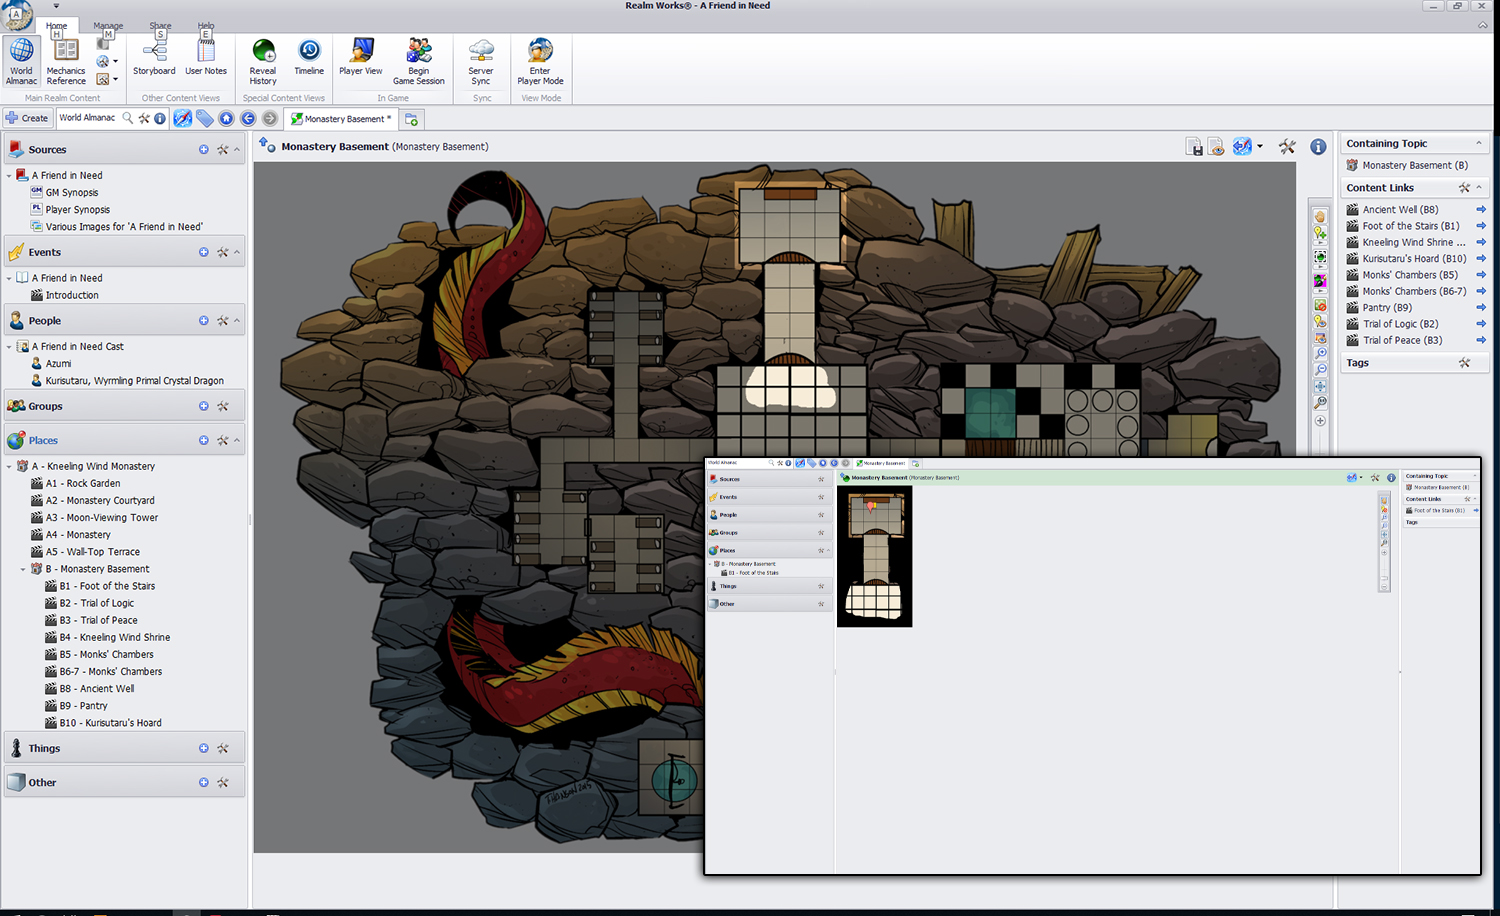Viewport: 1500px width, 916px height.
Task: Start Server Sync
Action: point(481,62)
